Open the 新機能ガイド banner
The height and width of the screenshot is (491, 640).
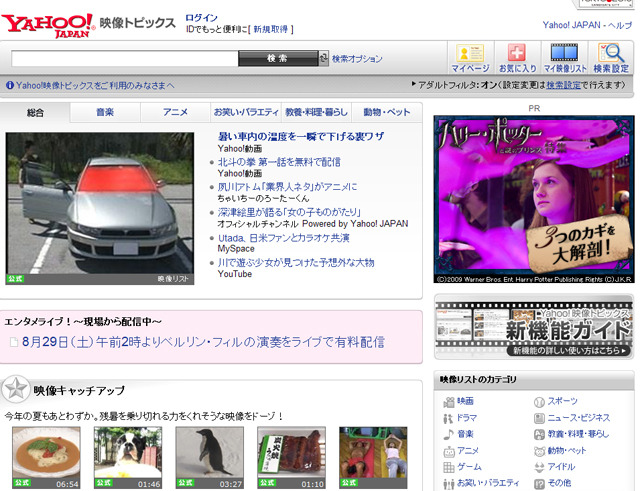534,327
